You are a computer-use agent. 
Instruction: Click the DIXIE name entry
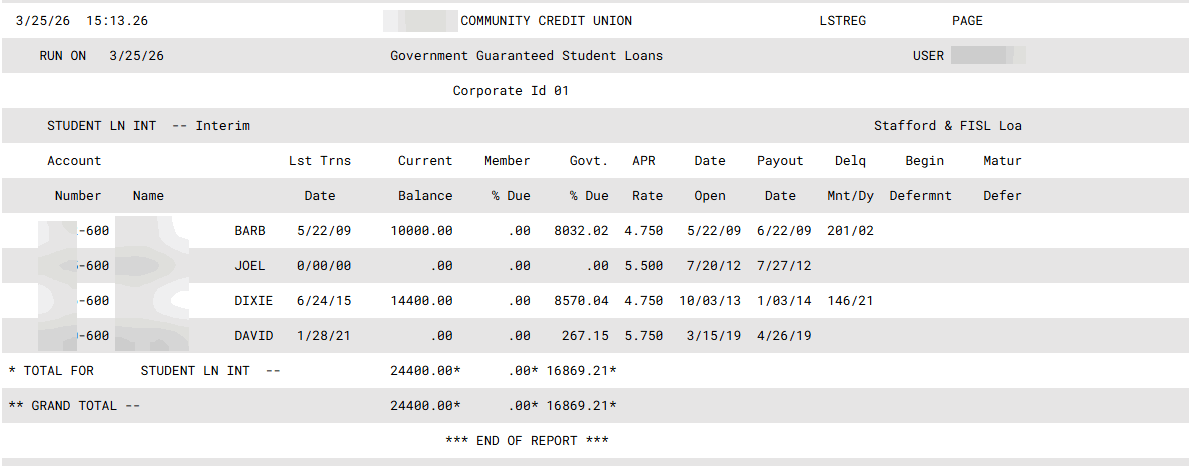[x=254, y=301]
